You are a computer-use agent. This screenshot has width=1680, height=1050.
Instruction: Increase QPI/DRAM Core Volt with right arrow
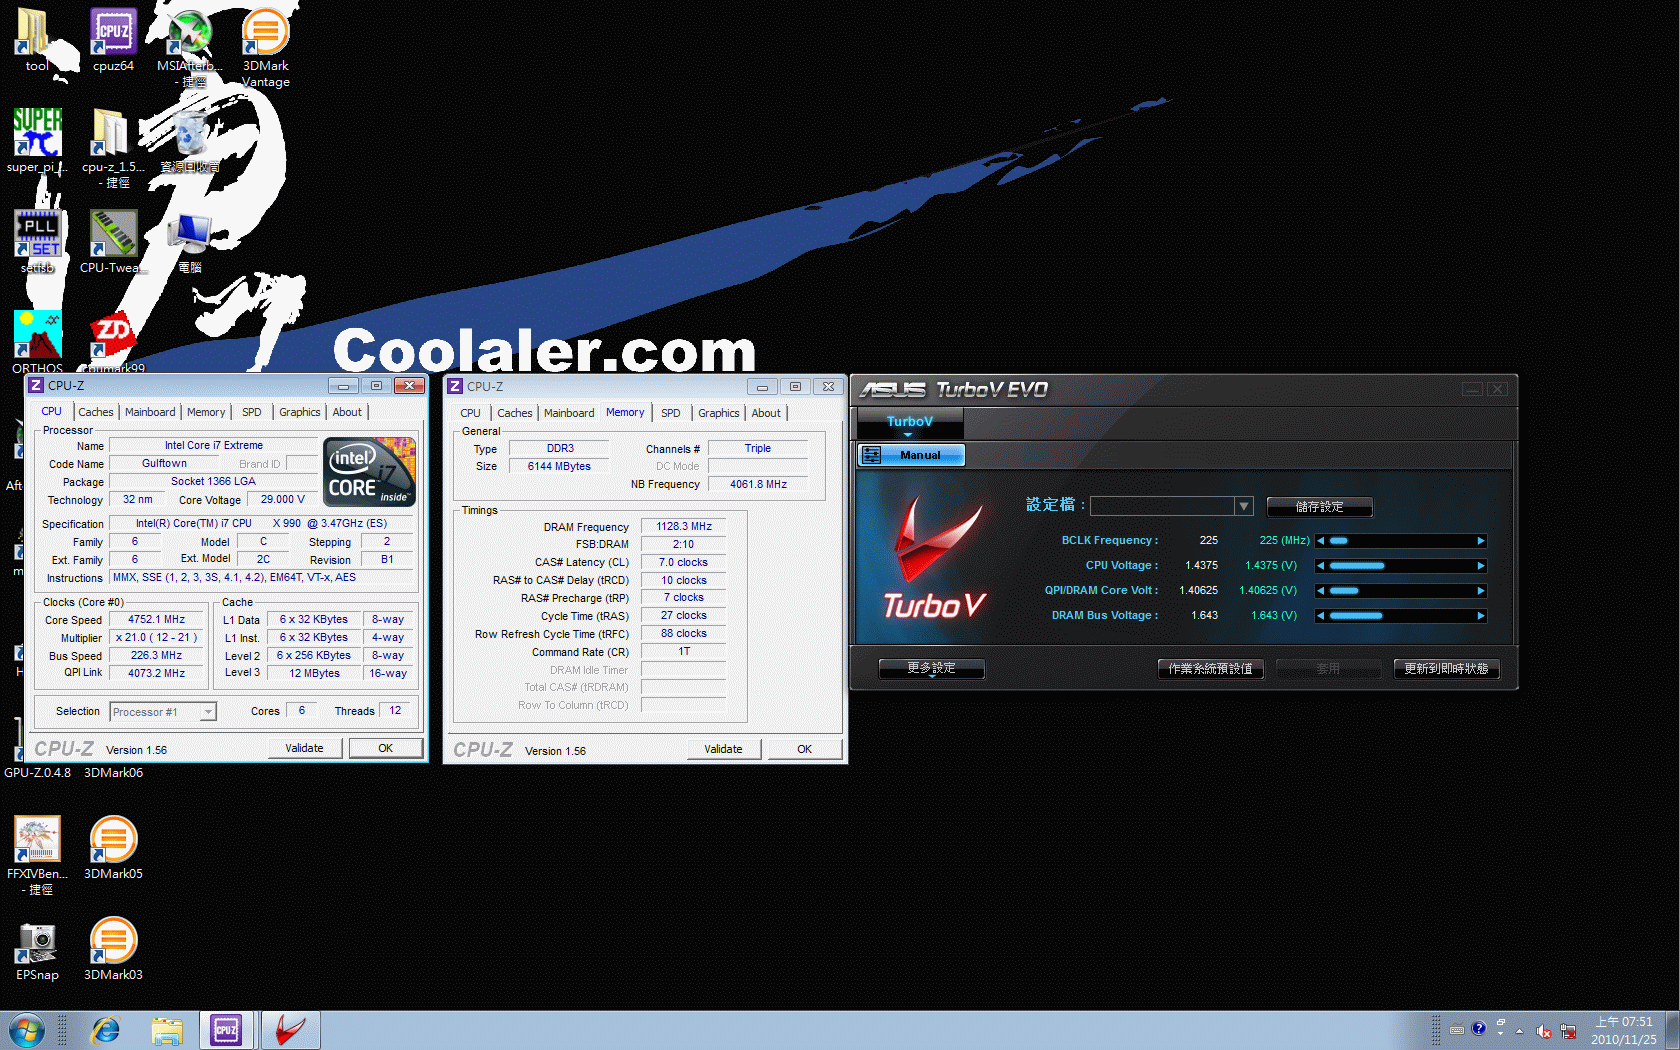1481,591
